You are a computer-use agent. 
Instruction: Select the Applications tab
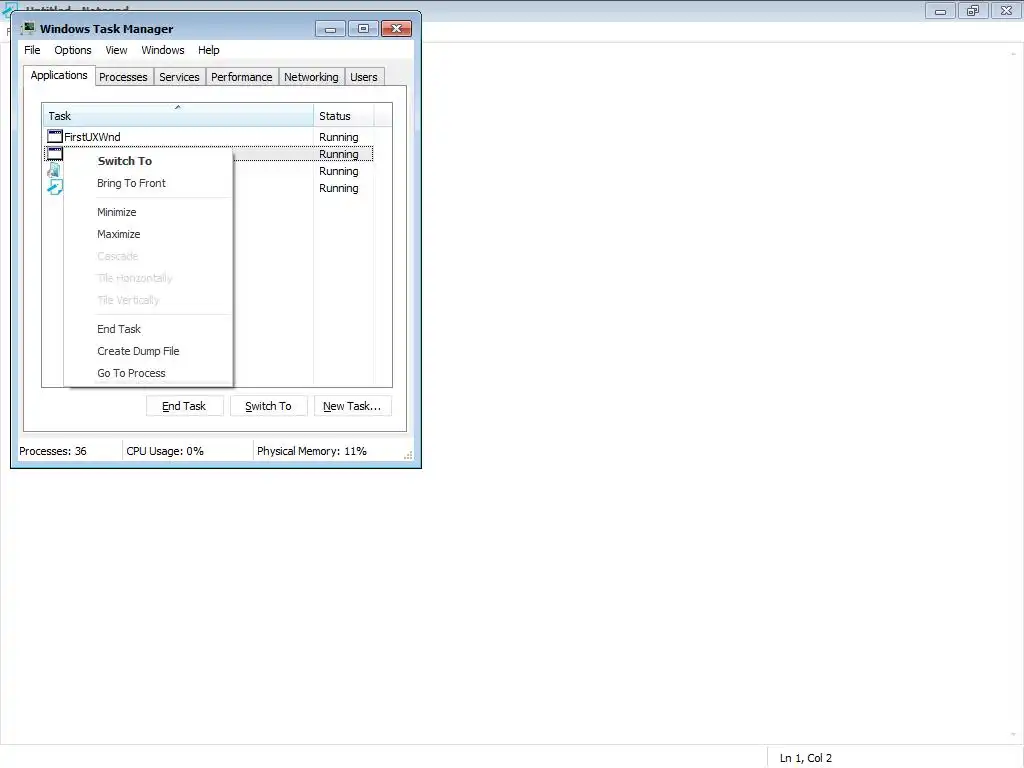point(59,75)
